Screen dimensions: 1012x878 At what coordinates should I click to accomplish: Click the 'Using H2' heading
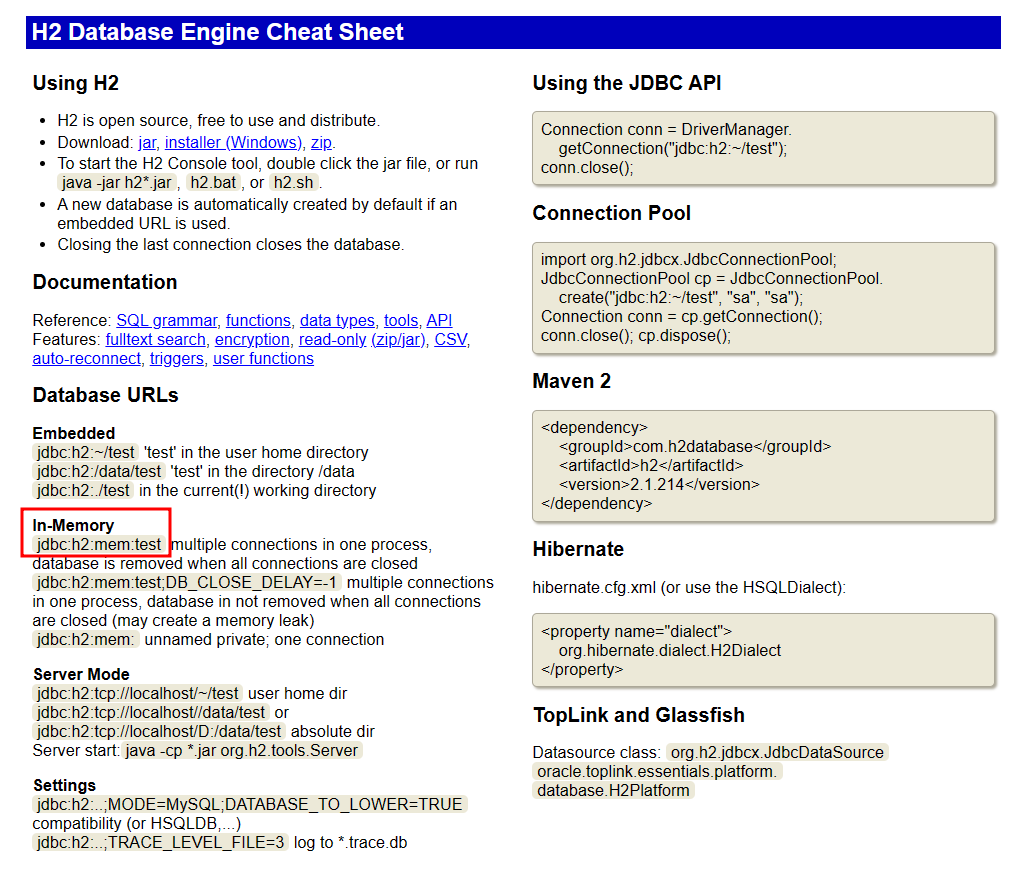pyautogui.click(x=76, y=83)
